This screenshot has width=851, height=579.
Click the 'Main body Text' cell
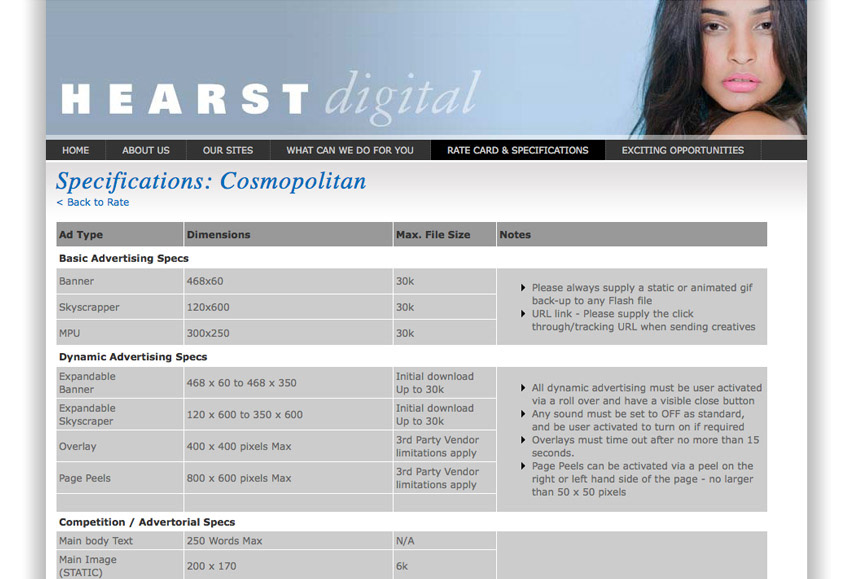point(119,540)
